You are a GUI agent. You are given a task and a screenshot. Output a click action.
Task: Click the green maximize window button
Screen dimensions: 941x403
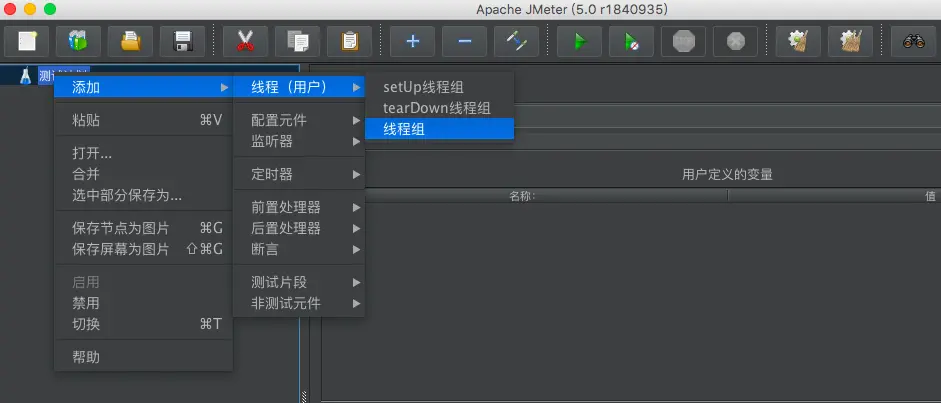50,9
